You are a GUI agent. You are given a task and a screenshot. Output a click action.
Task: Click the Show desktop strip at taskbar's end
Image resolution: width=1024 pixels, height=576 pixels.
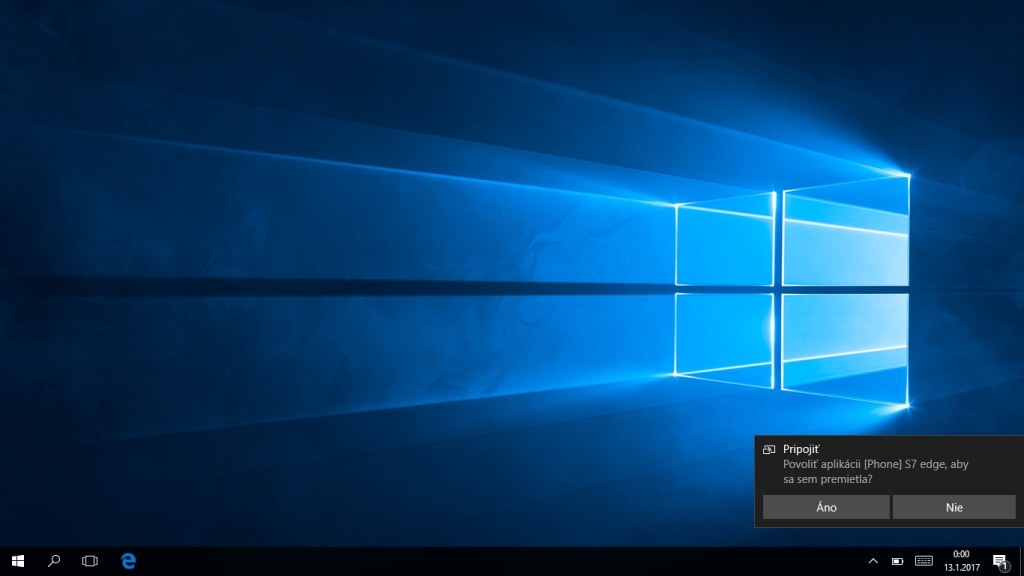(x=1021, y=561)
